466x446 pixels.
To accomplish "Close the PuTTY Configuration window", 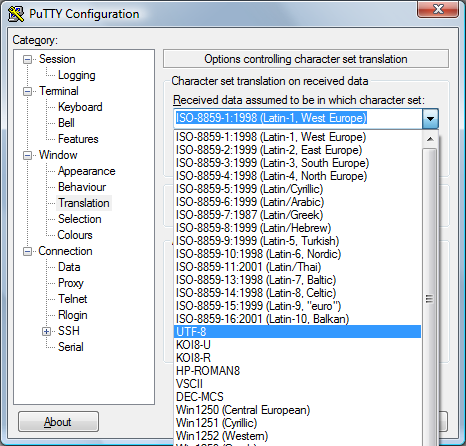I will coord(438,9).
